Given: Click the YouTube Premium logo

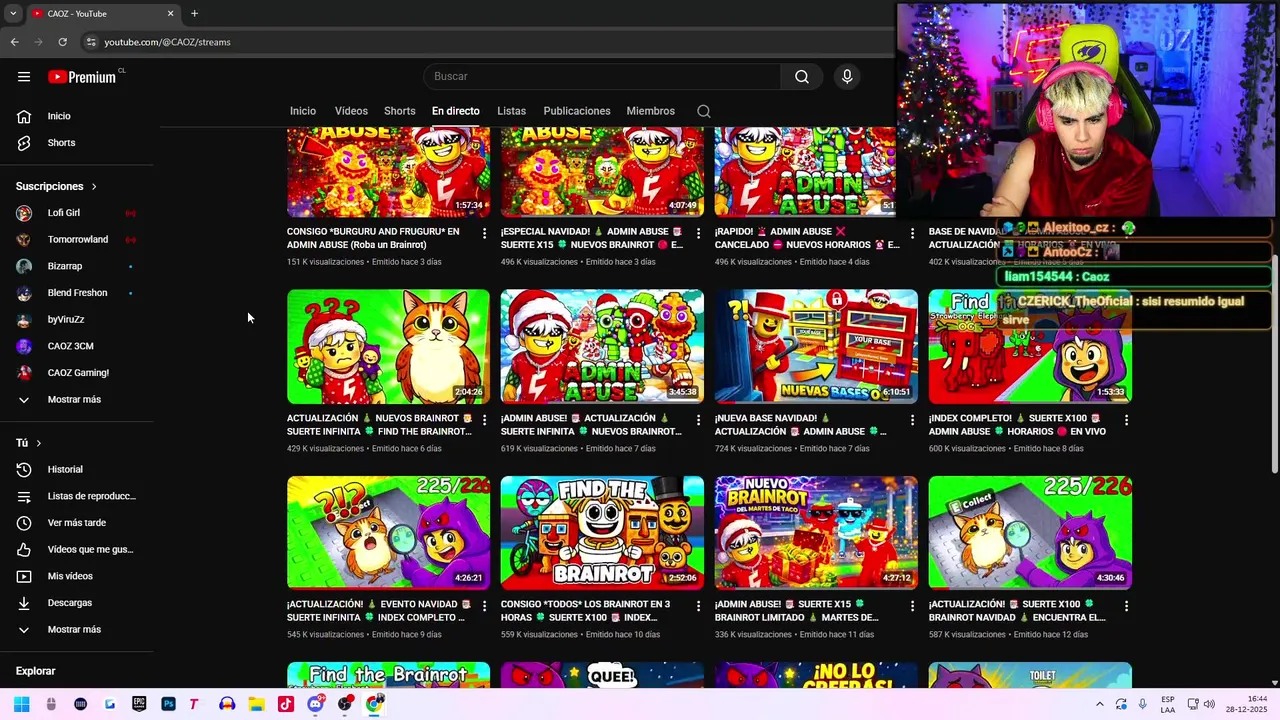Looking at the screenshot, I should coord(82,77).
